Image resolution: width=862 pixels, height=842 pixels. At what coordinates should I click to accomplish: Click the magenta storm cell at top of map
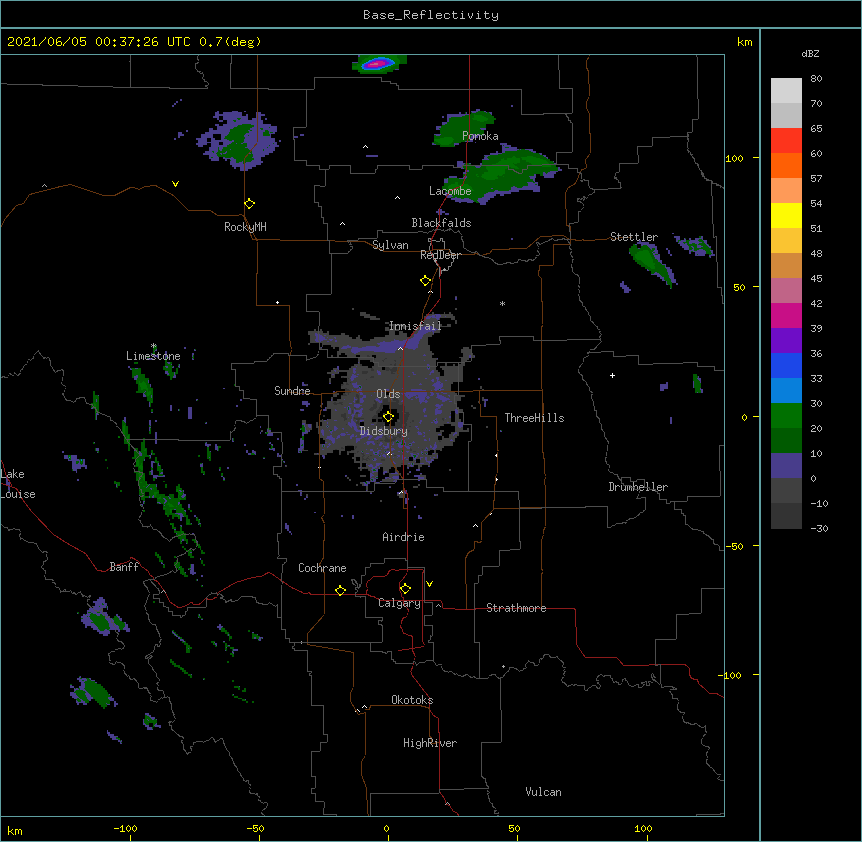point(378,64)
